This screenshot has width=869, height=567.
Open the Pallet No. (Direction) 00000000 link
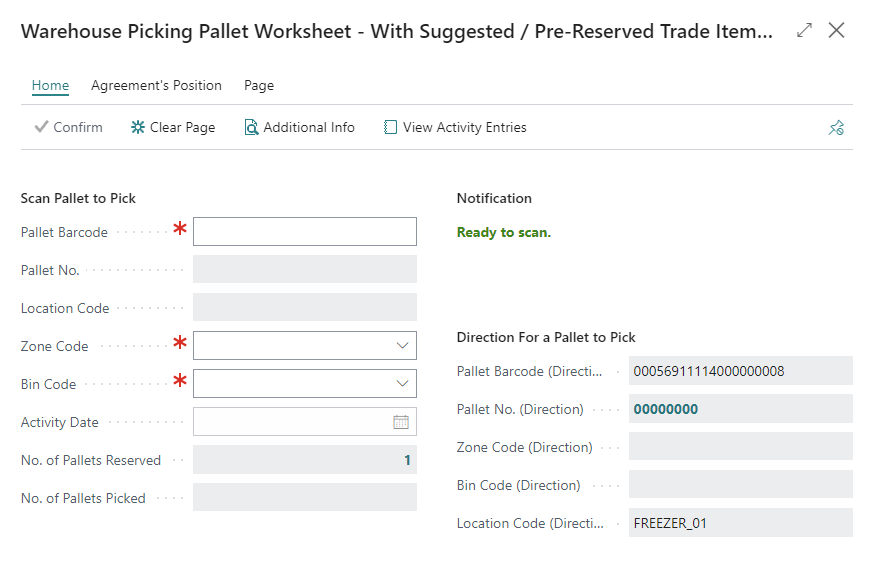tap(666, 409)
